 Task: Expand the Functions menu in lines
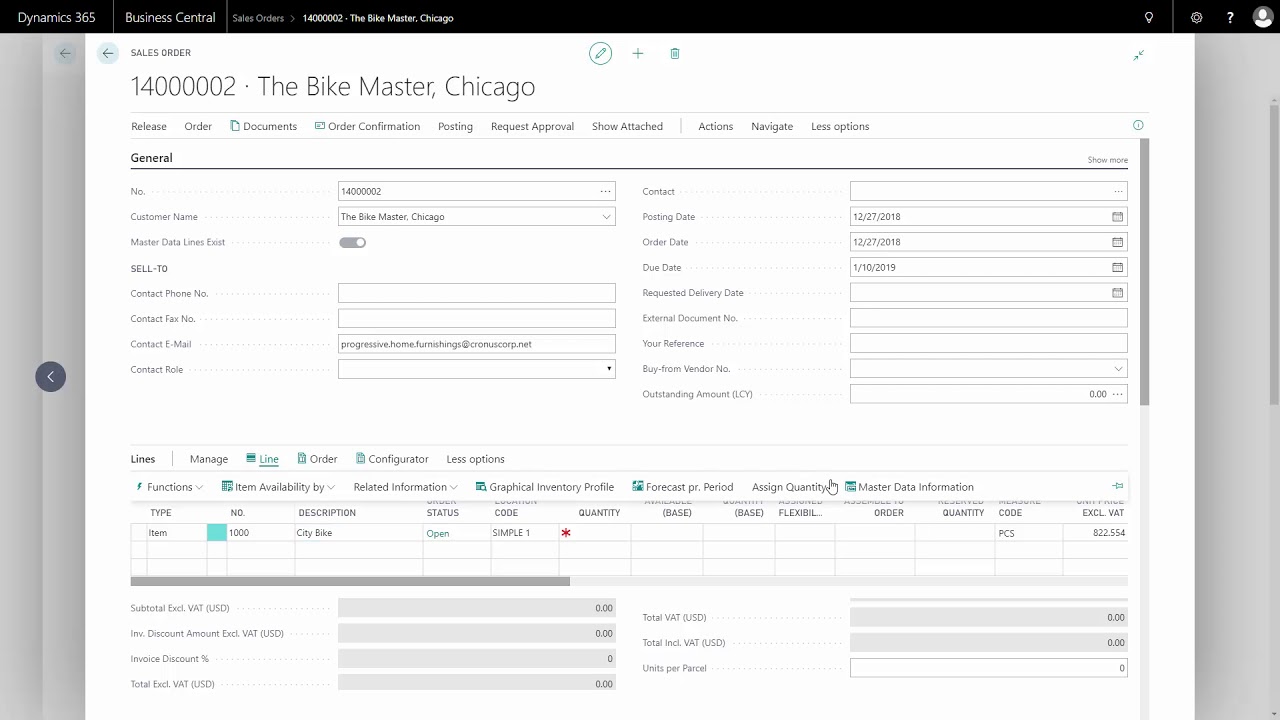(x=169, y=487)
